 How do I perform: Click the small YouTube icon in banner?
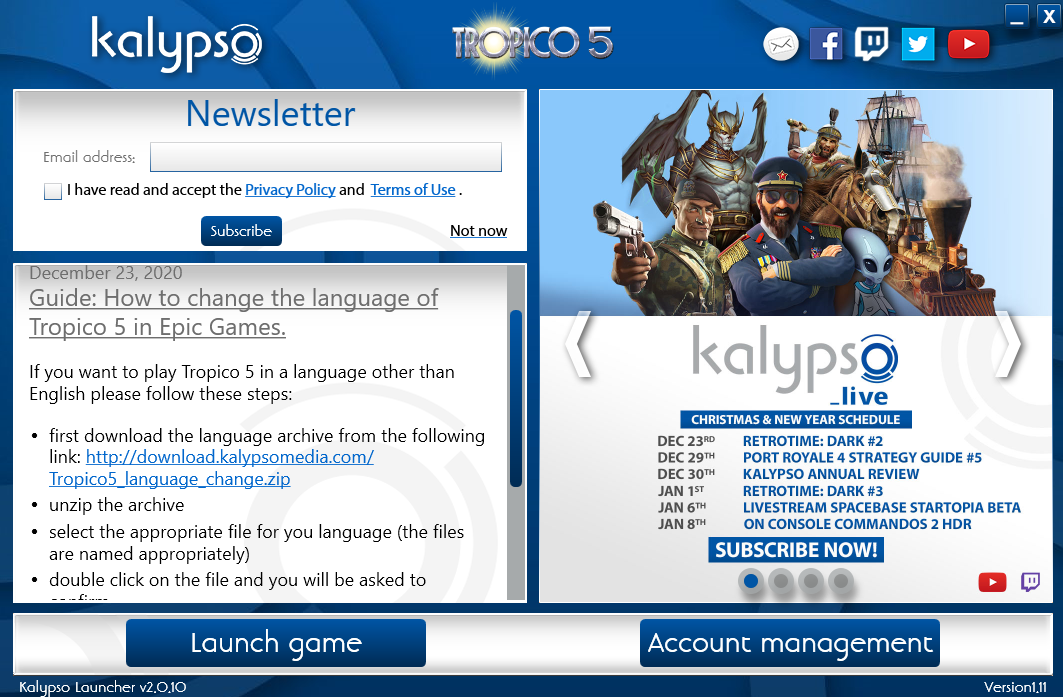[992, 582]
